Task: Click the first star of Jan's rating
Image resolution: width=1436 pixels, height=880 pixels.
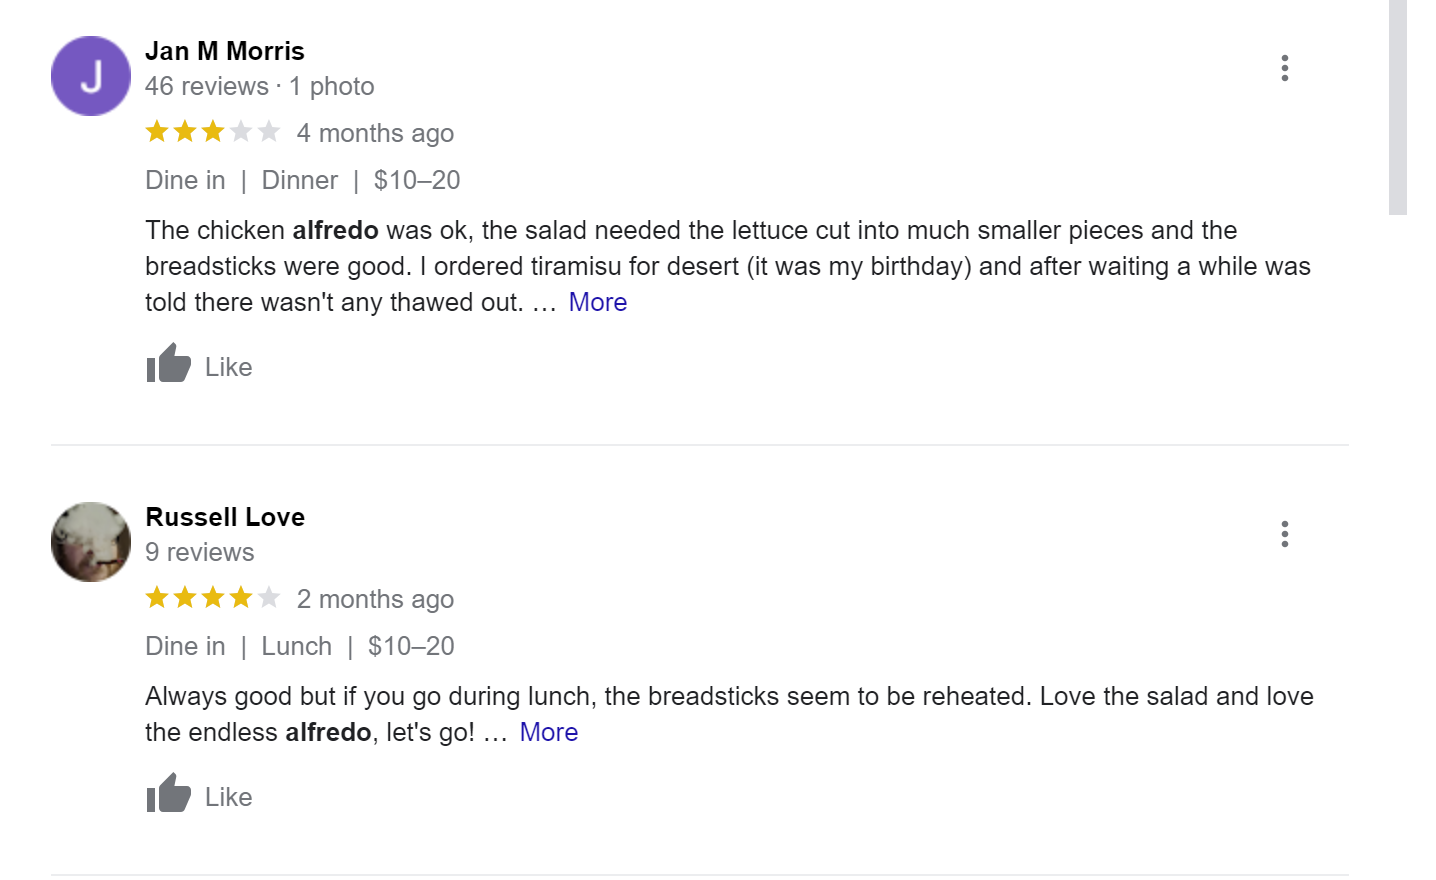Action: click(157, 130)
